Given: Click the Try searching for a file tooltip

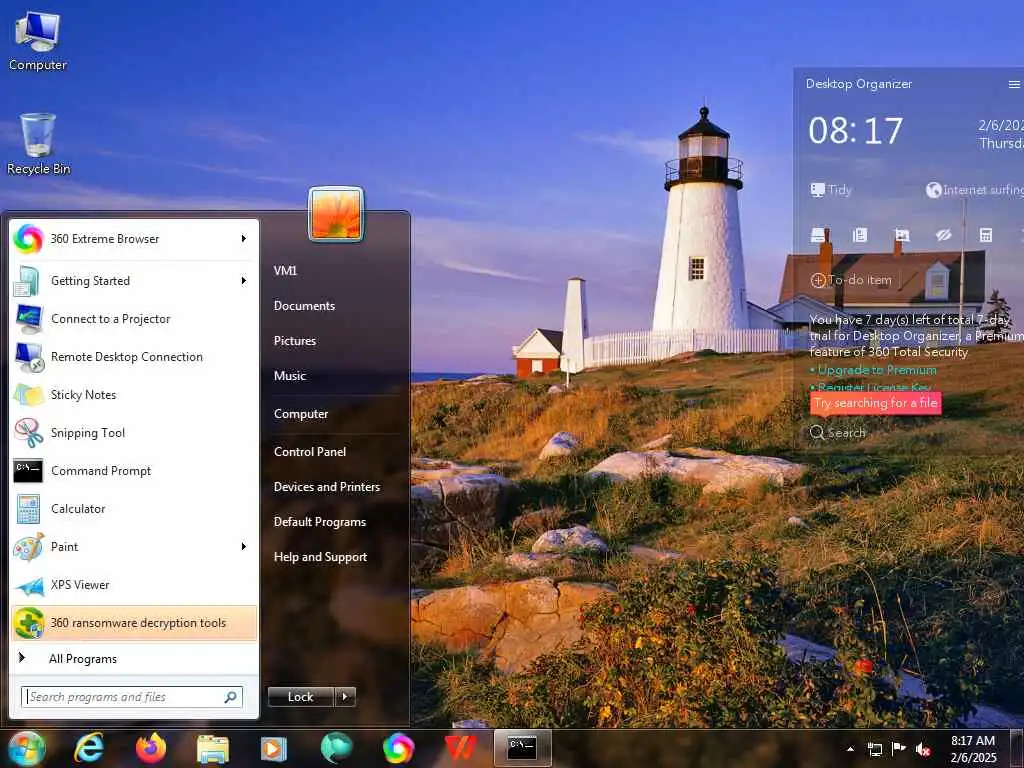Looking at the screenshot, I should click(876, 403).
